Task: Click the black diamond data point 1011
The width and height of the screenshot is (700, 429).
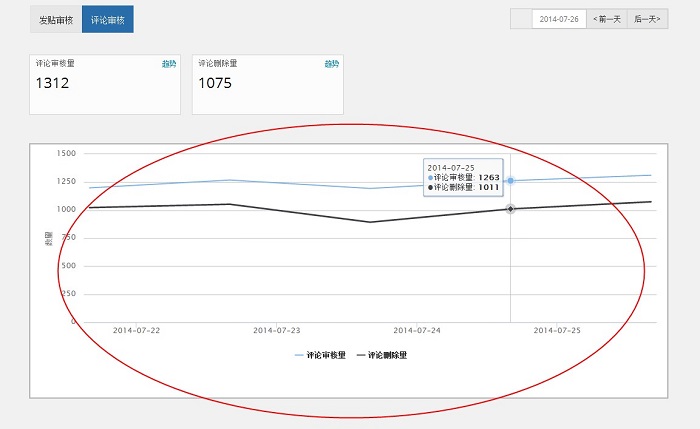Action: pyautogui.click(x=510, y=209)
